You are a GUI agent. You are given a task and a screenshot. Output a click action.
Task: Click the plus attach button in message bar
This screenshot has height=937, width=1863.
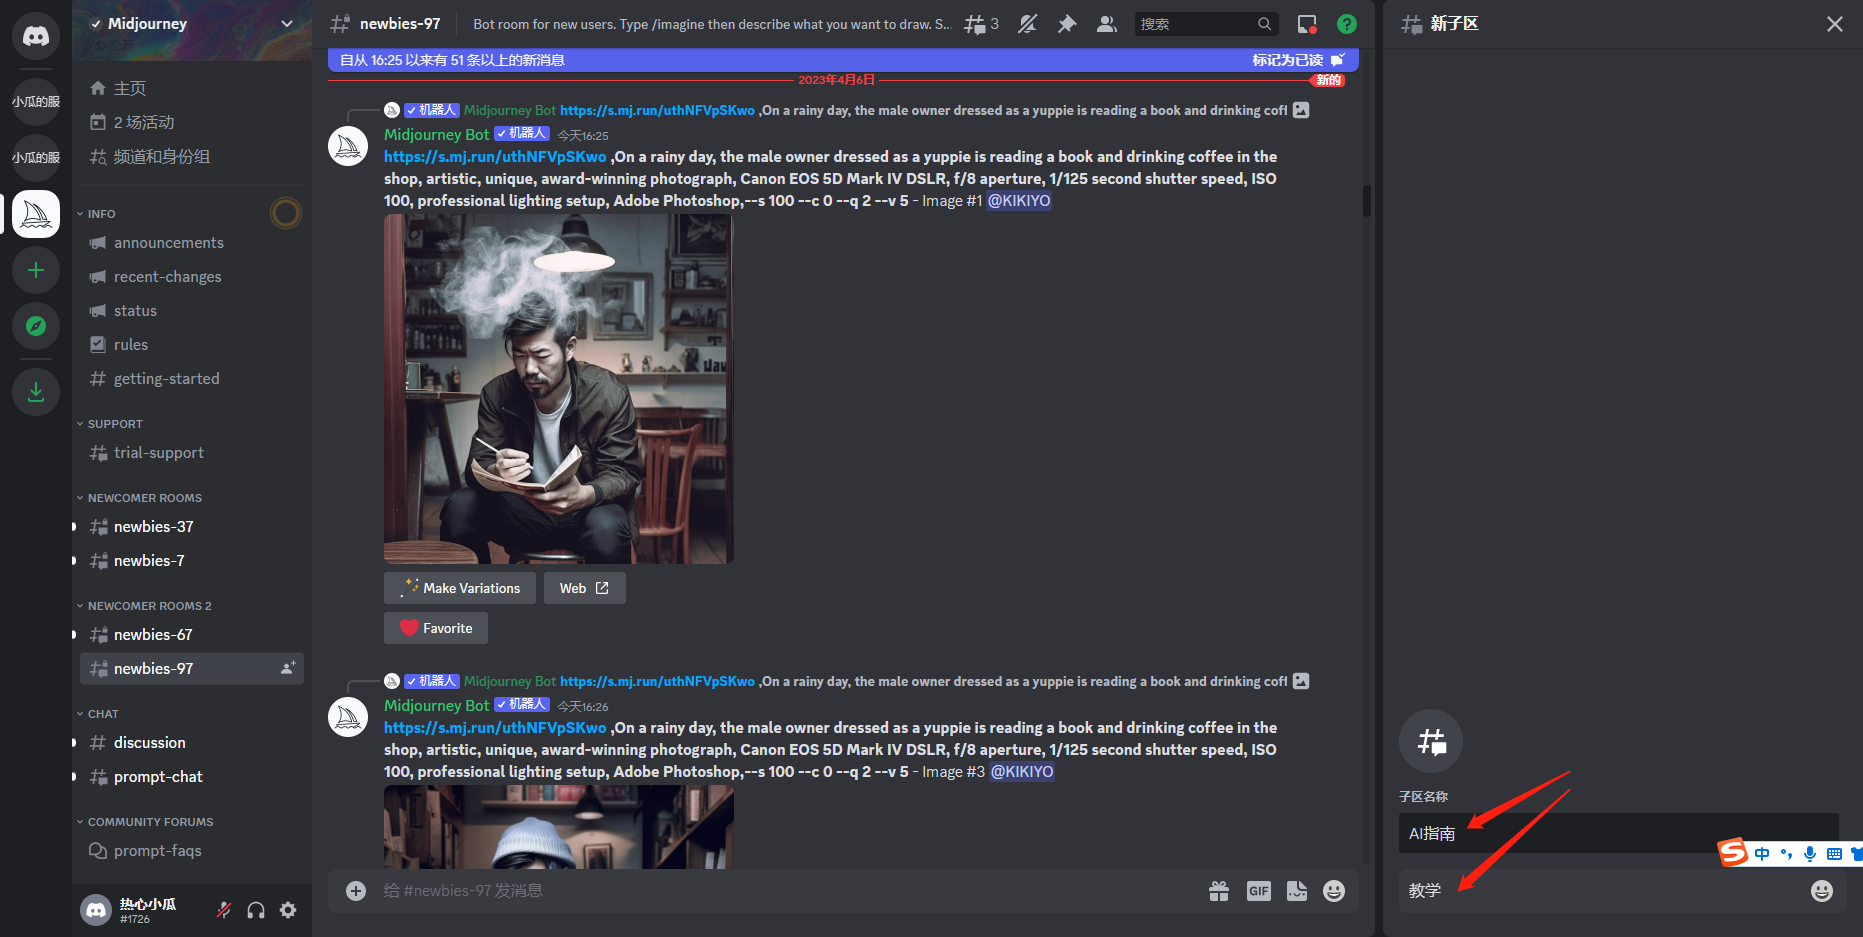[x=356, y=891]
